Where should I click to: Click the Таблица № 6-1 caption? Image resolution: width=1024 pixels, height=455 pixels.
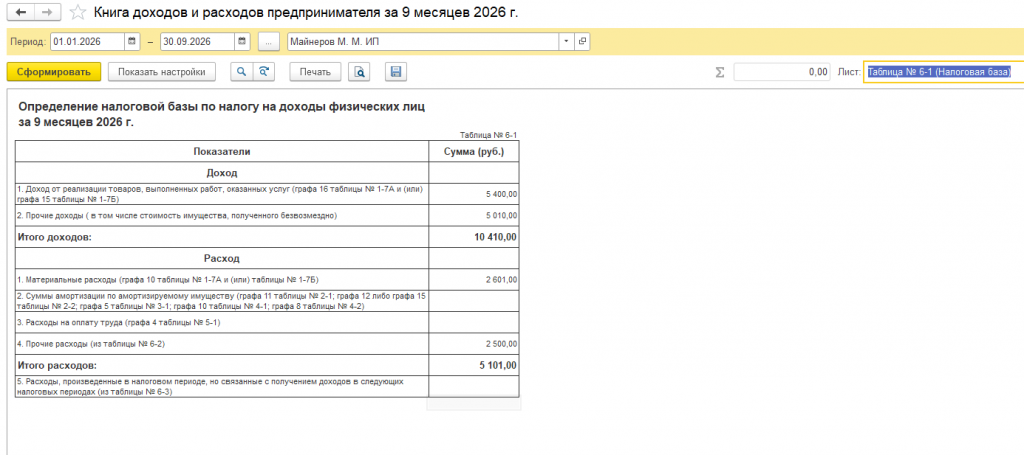click(x=488, y=135)
